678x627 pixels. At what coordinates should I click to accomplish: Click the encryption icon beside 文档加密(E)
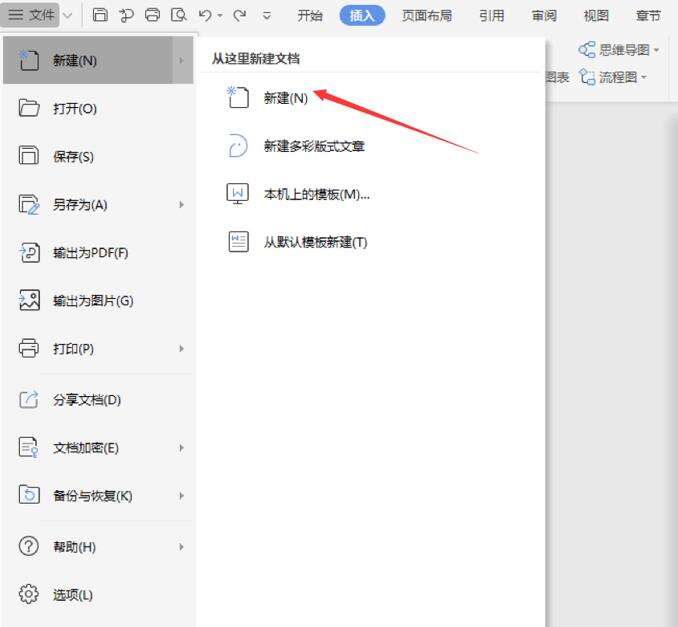(29, 448)
